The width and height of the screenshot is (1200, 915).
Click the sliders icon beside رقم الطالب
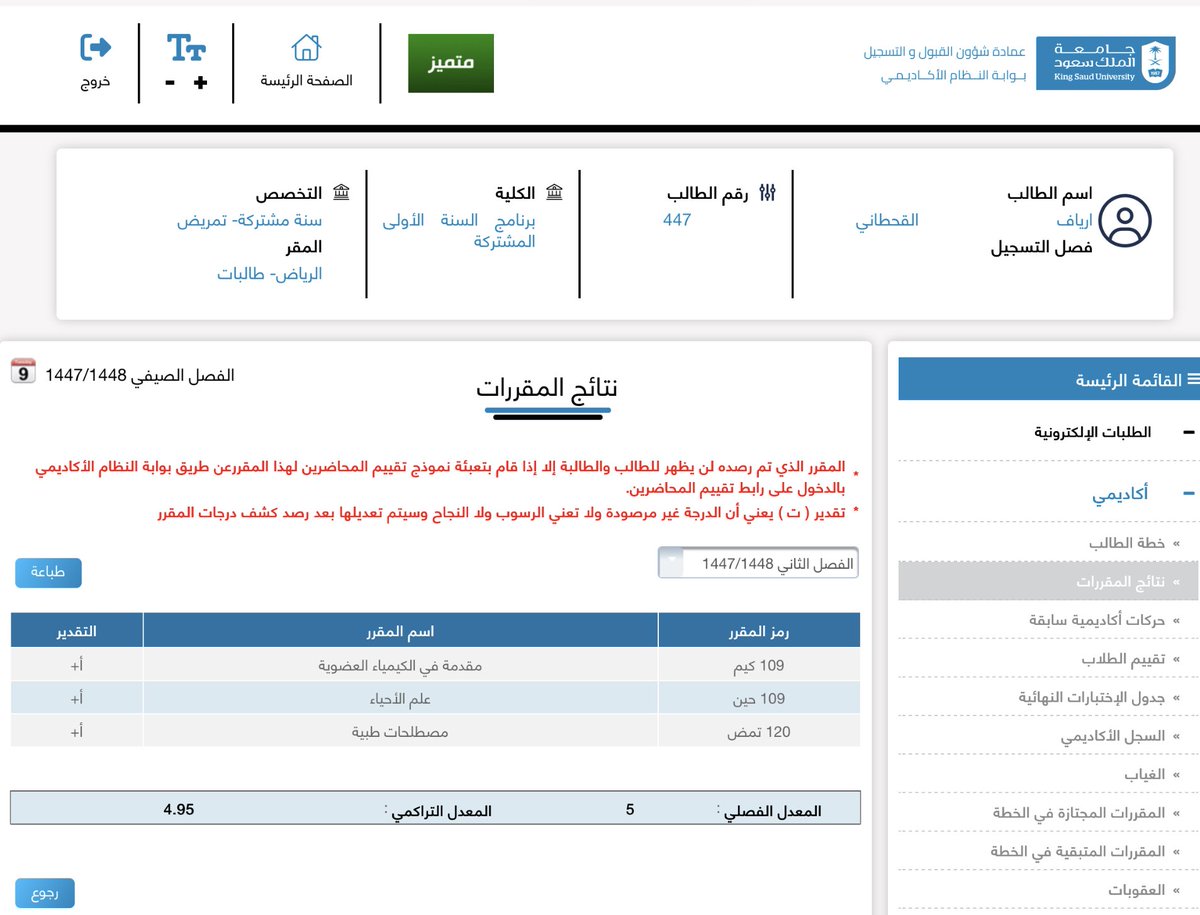click(x=768, y=193)
